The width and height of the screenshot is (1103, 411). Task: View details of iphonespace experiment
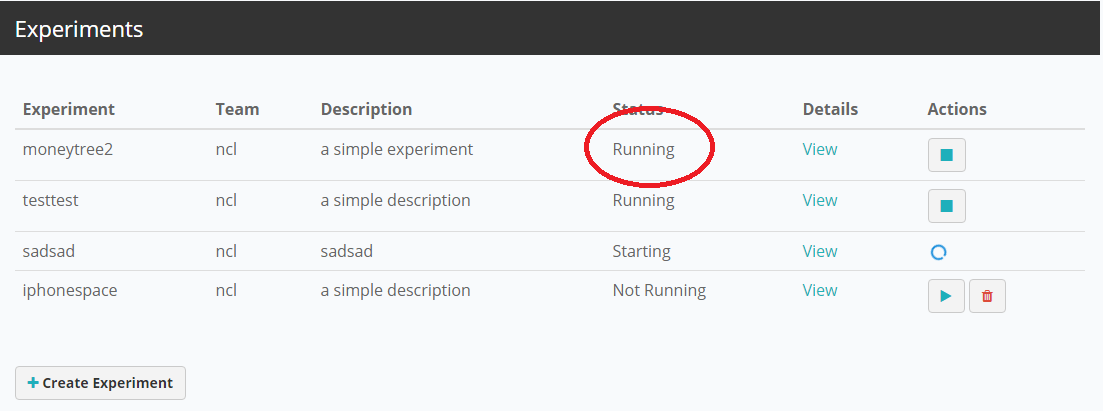tap(820, 290)
